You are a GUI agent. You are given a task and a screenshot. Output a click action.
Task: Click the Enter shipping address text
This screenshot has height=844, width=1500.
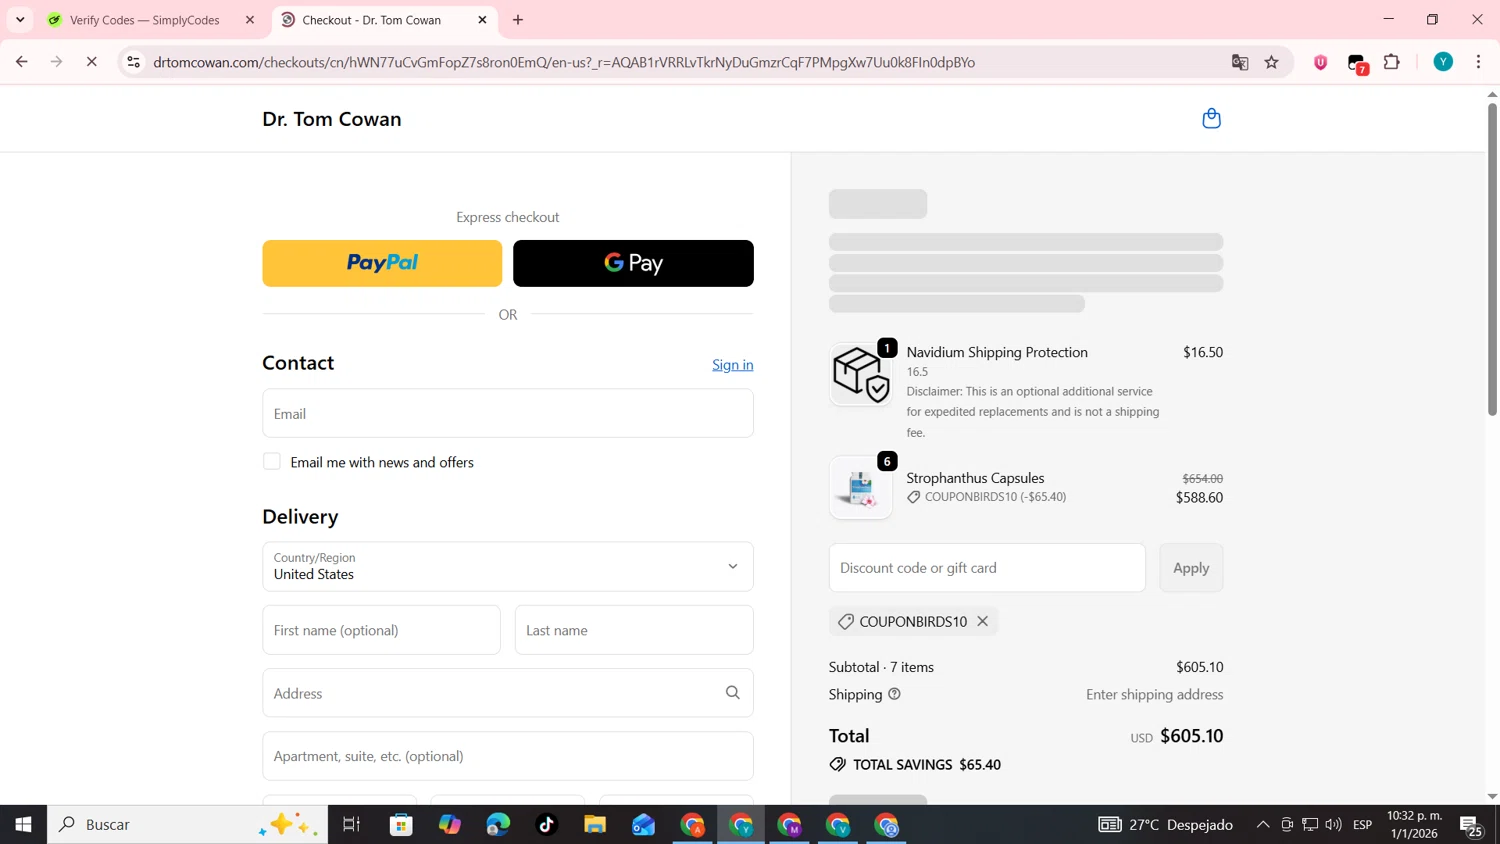tap(1155, 694)
